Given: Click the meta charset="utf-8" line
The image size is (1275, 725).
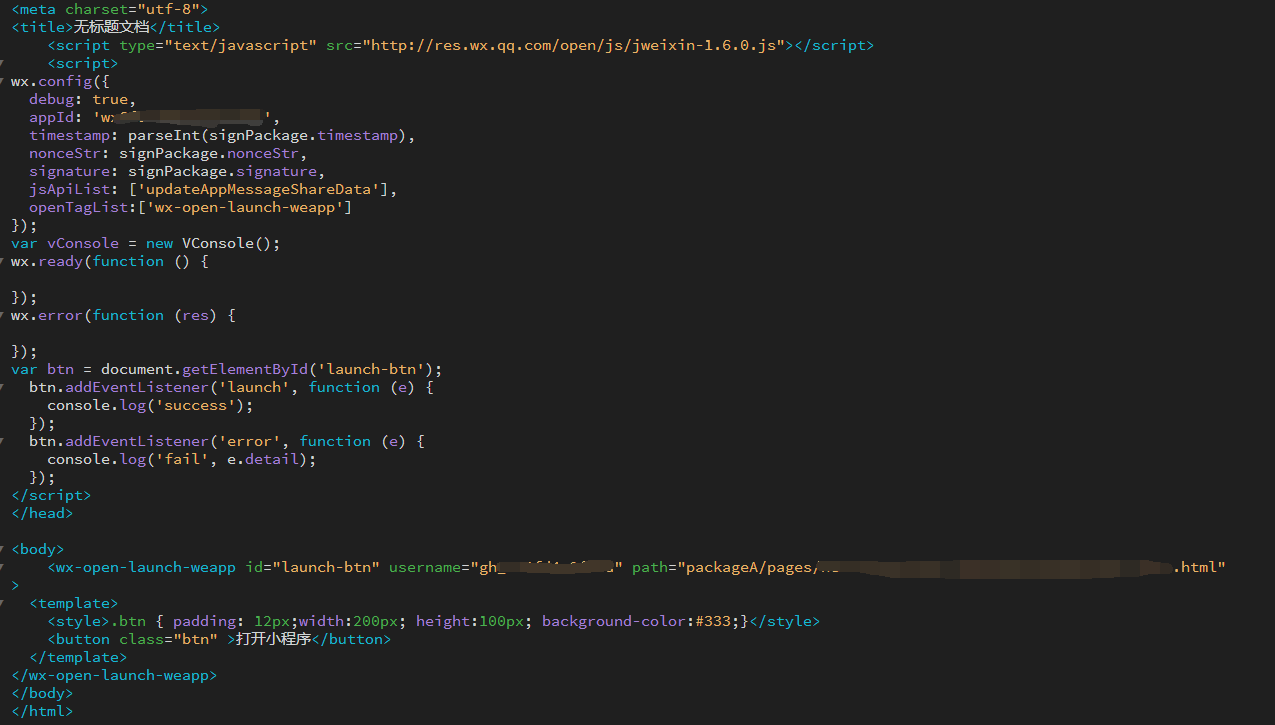Looking at the screenshot, I should coord(110,9).
